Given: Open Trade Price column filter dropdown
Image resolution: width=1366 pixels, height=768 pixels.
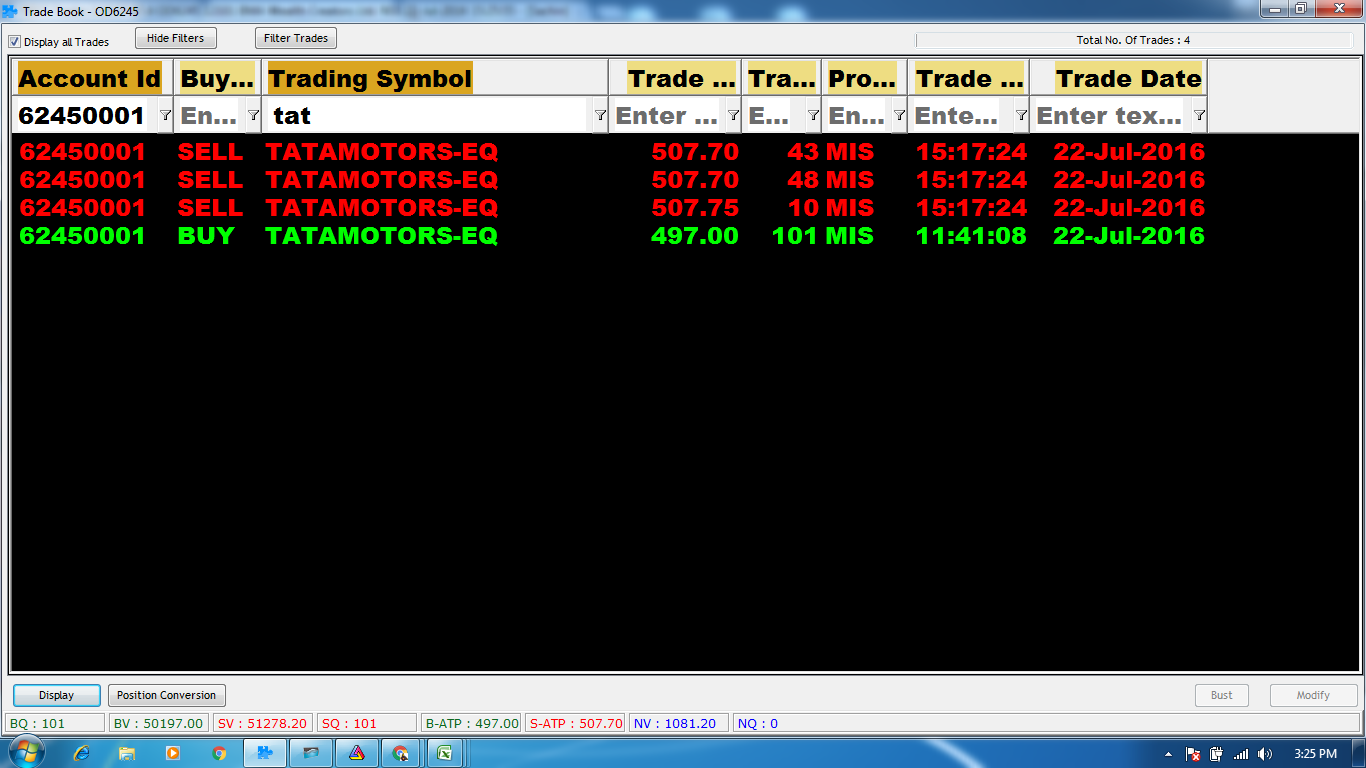Looking at the screenshot, I should (733, 115).
